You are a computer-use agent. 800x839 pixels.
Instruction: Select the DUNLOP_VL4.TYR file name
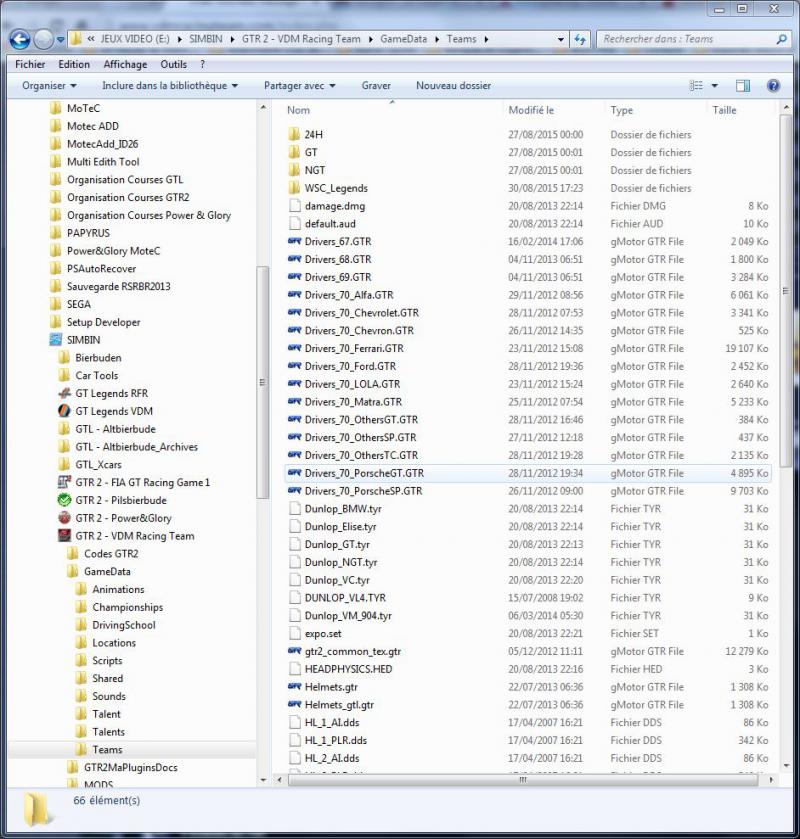tap(345, 598)
